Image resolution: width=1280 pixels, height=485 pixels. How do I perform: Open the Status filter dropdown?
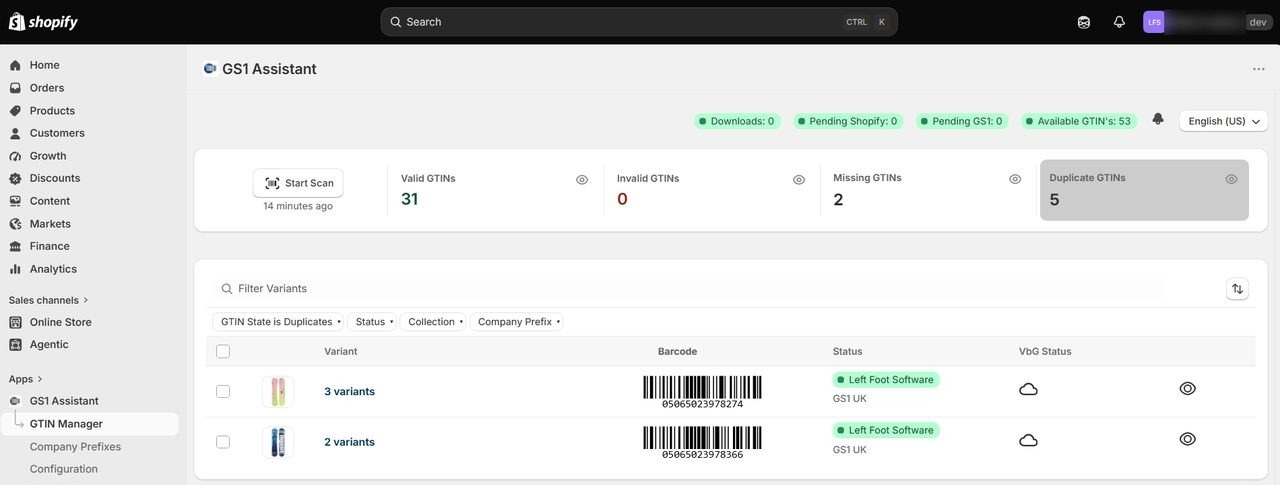point(372,322)
